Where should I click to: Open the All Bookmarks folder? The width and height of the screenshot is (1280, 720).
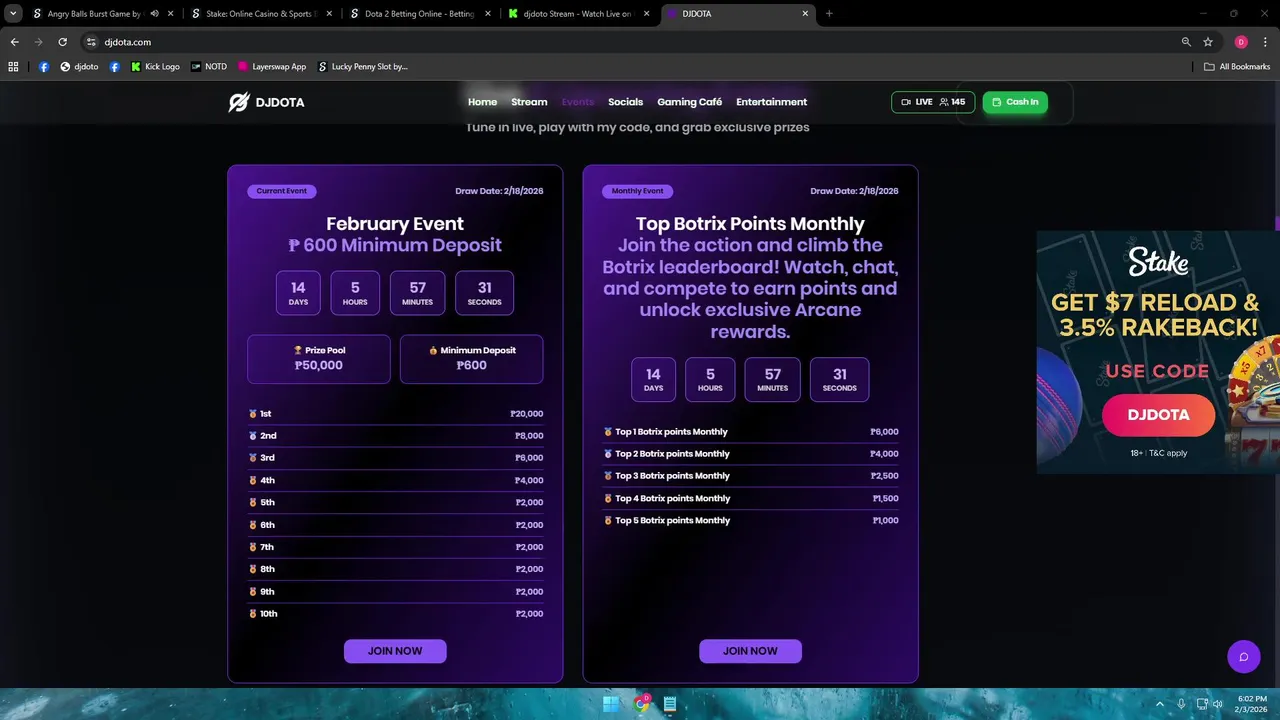1237,67
